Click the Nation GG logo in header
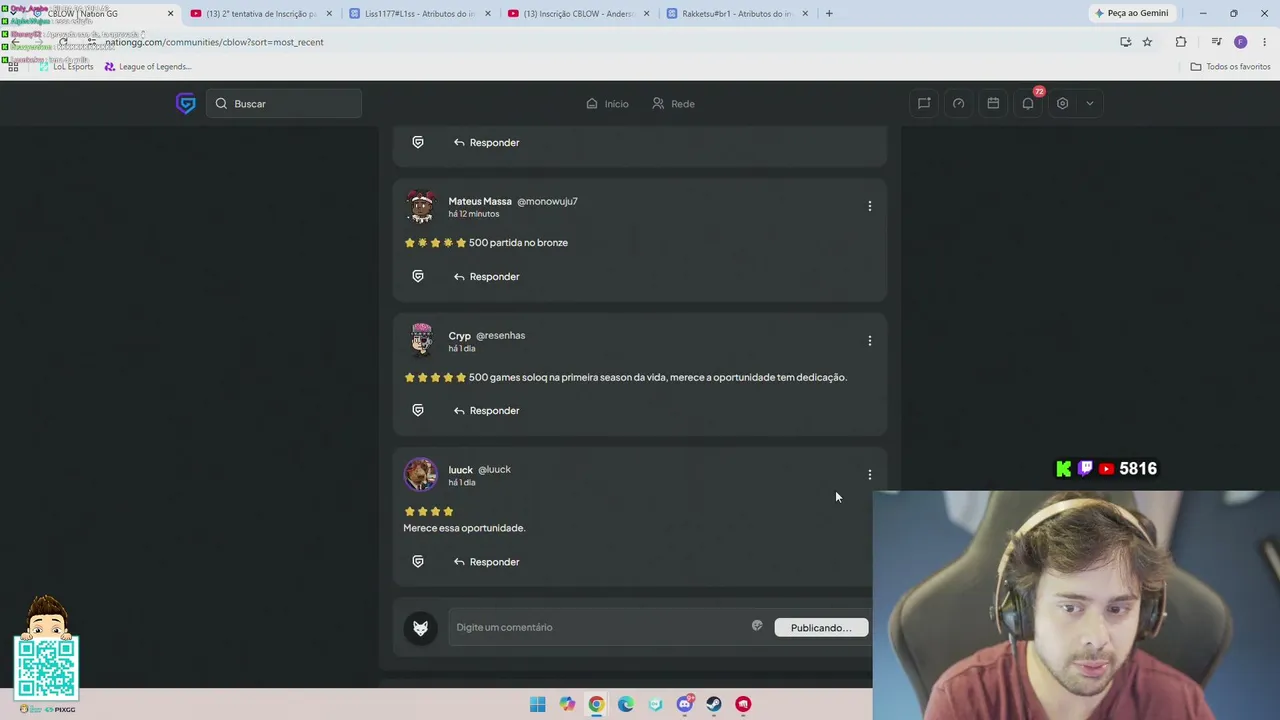The width and height of the screenshot is (1280, 720). 185,103
